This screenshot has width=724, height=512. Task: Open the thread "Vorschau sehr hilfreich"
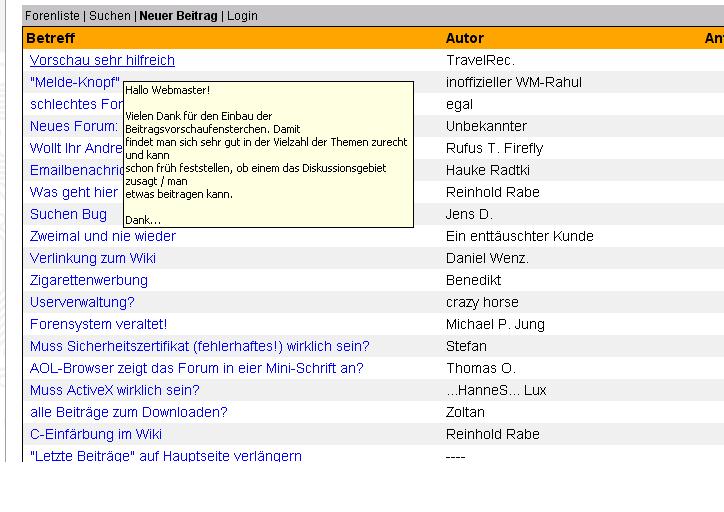[x=102, y=60]
